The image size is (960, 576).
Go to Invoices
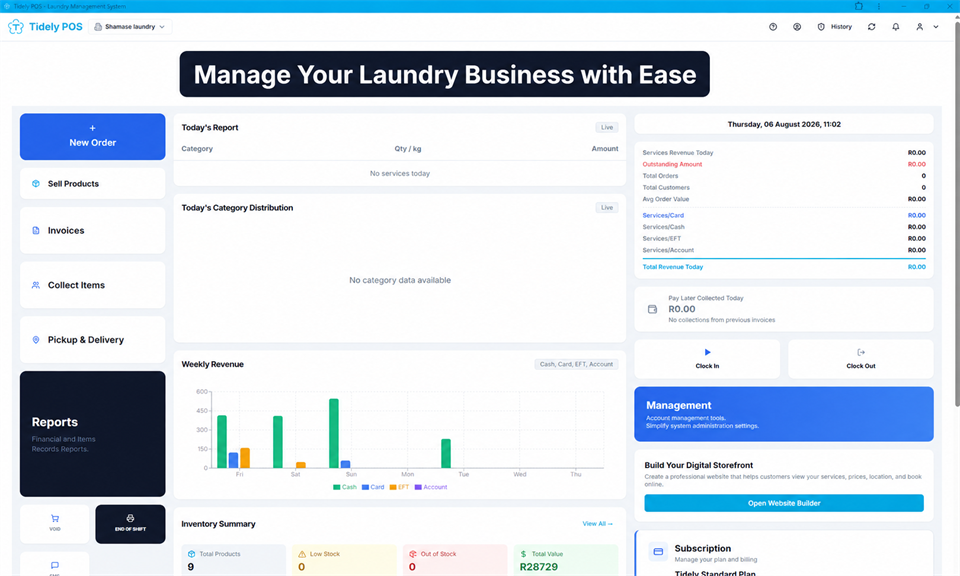click(92, 230)
